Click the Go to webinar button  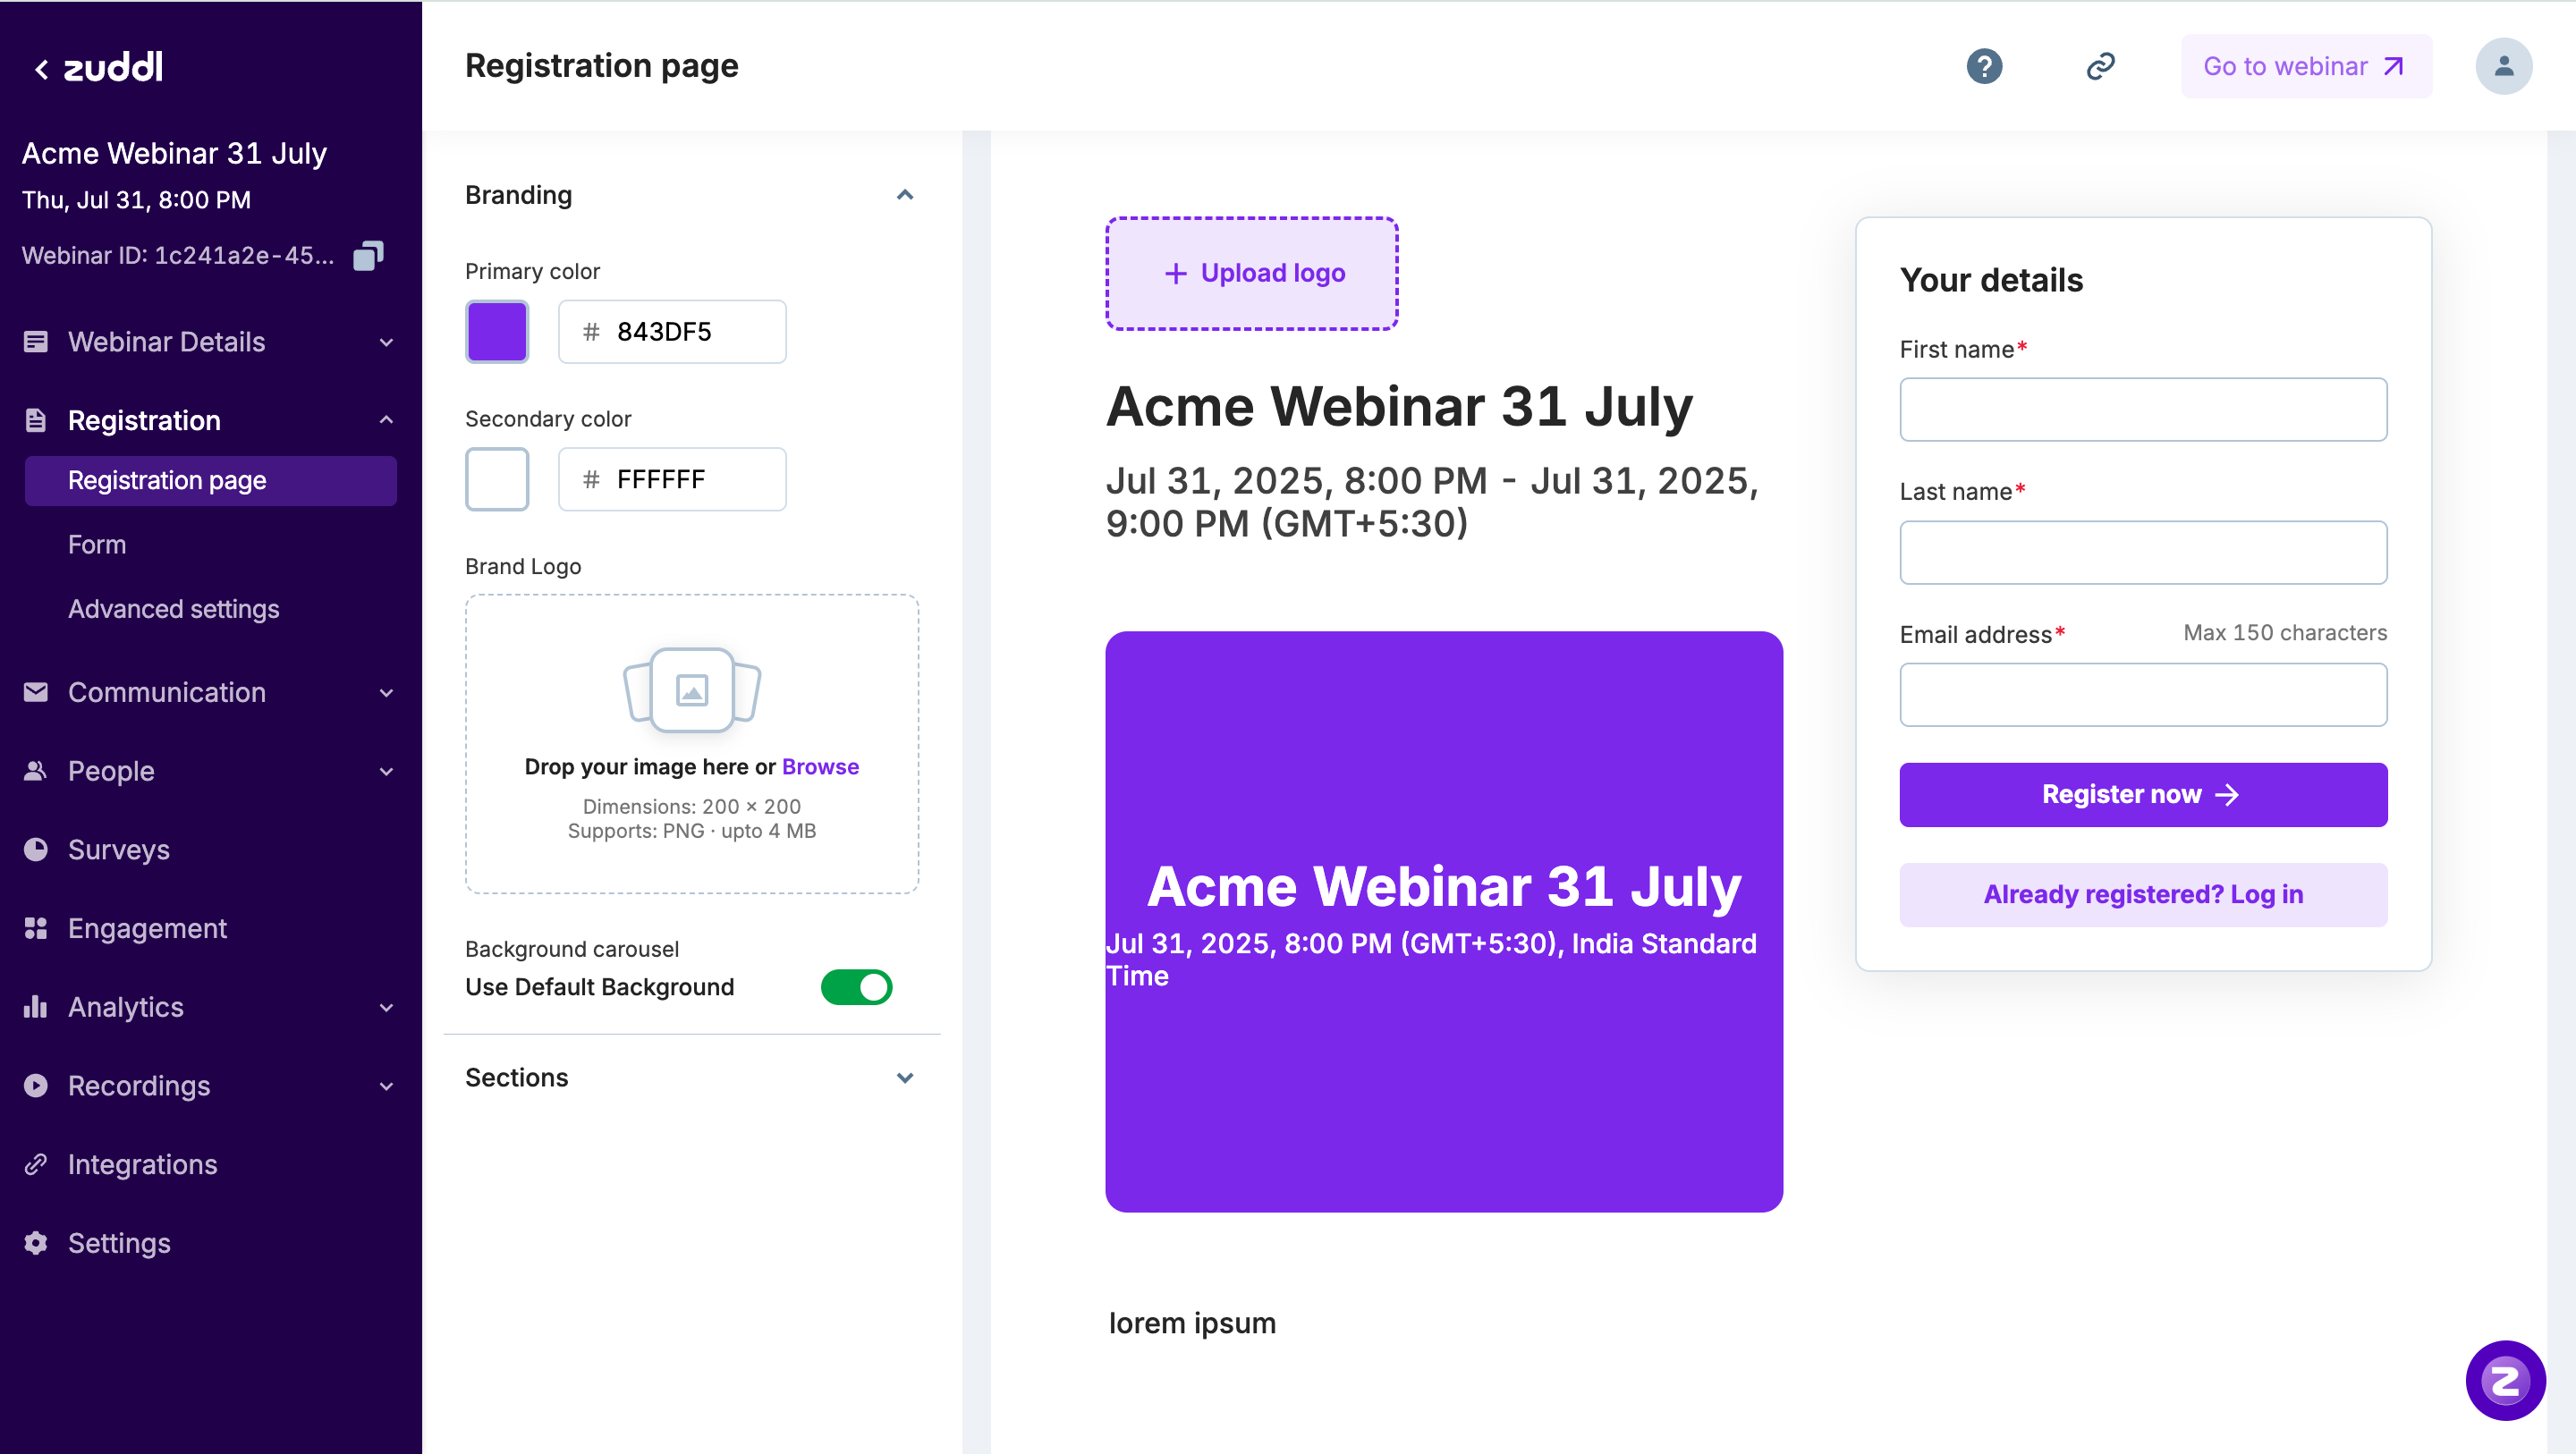click(x=2305, y=66)
